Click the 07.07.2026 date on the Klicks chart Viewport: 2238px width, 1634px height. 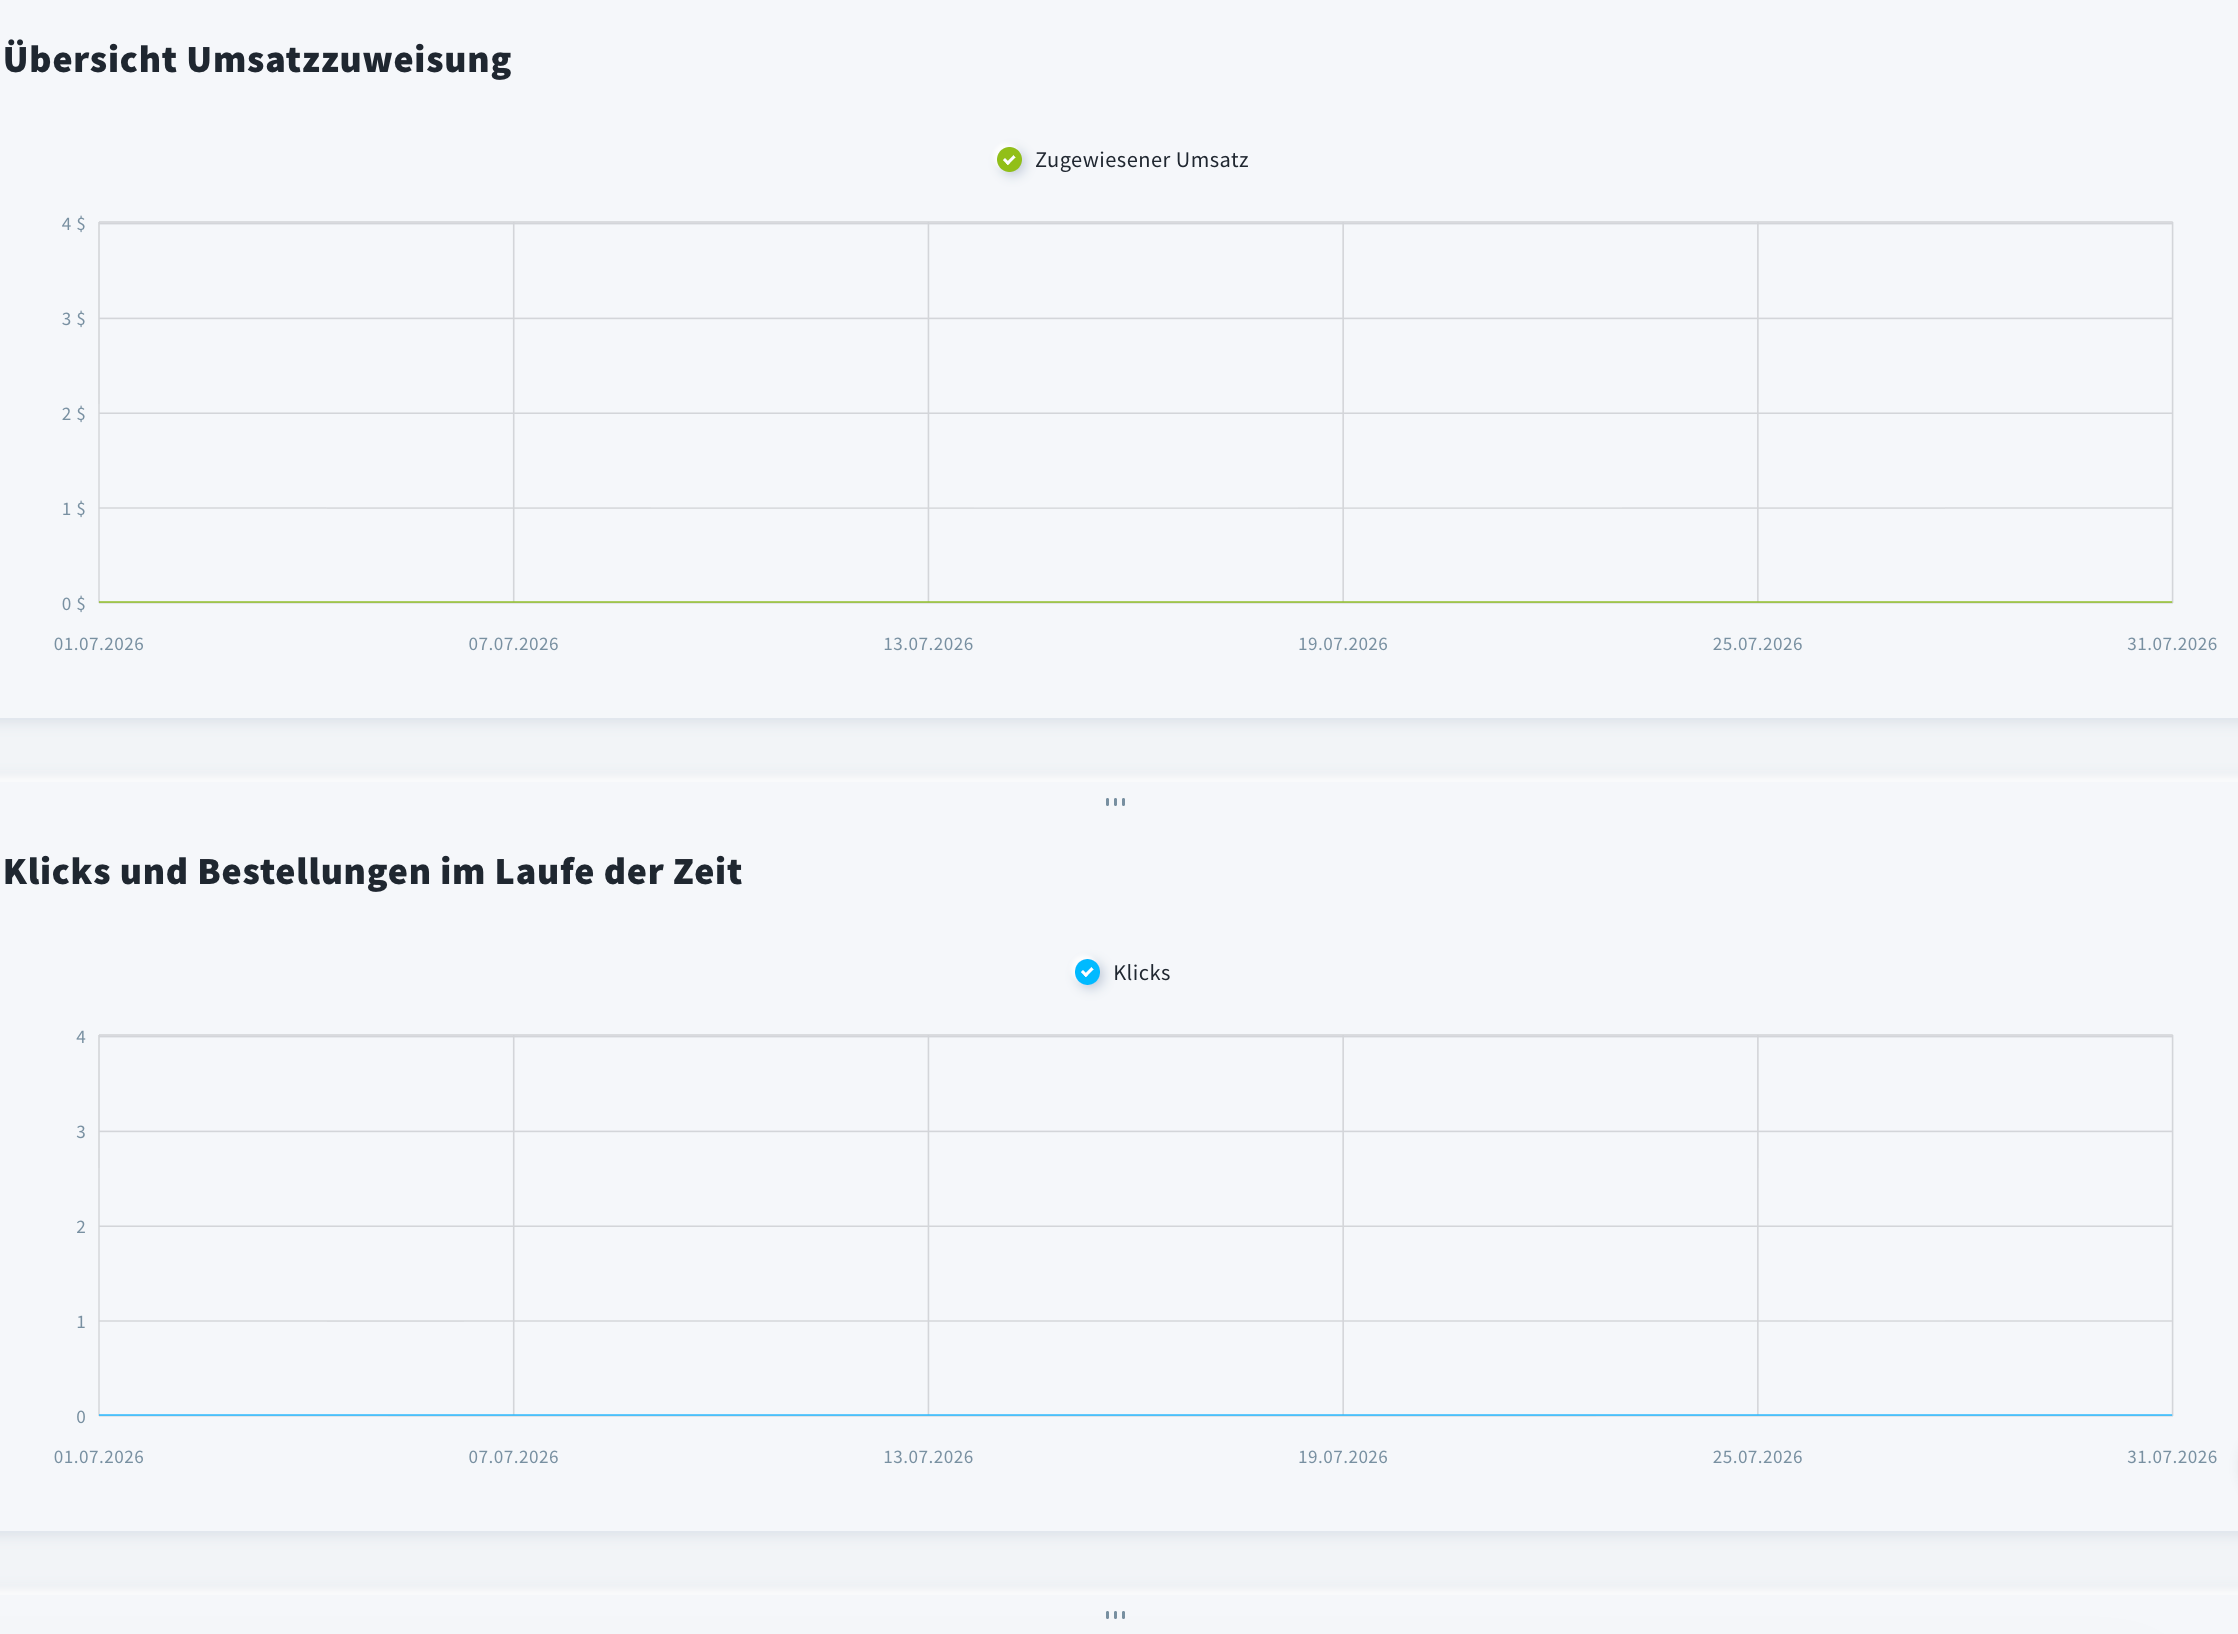pos(513,1457)
